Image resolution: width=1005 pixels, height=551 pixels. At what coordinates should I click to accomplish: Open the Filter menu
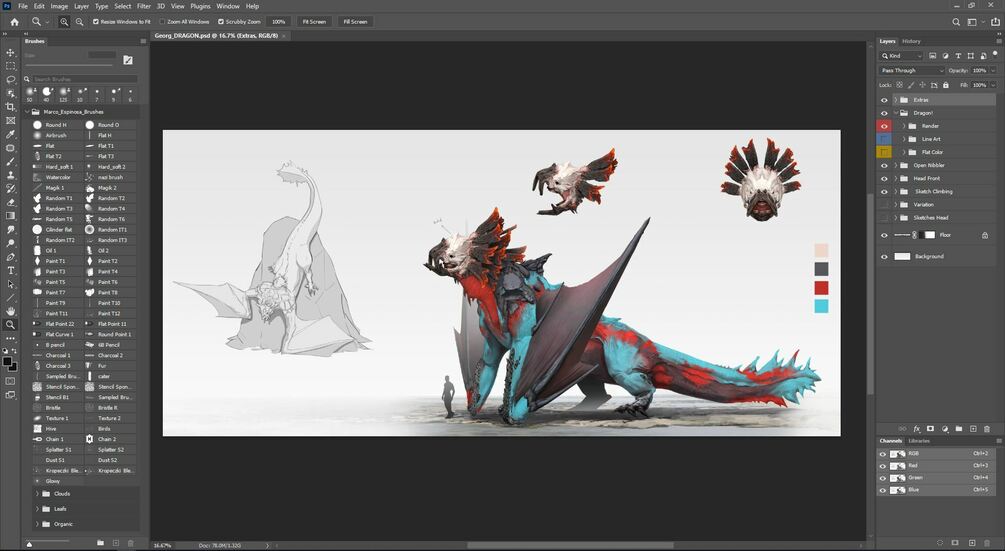[x=144, y=6]
